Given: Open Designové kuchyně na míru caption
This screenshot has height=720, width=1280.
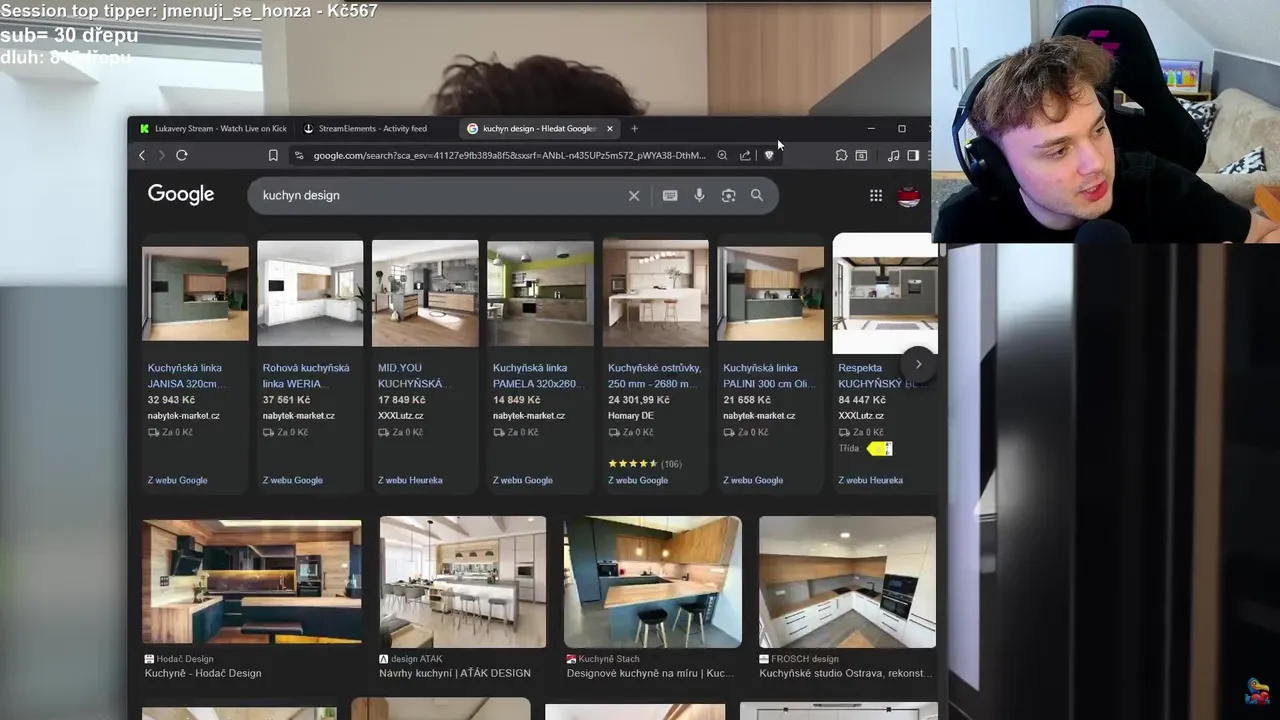Looking at the screenshot, I should (651, 673).
